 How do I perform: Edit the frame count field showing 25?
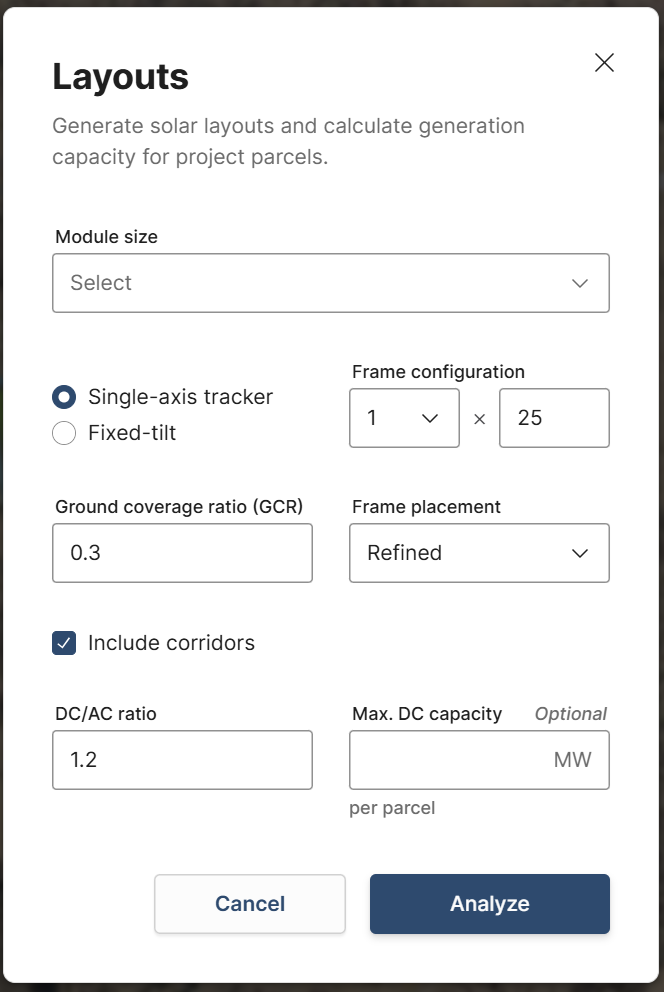[554, 418]
